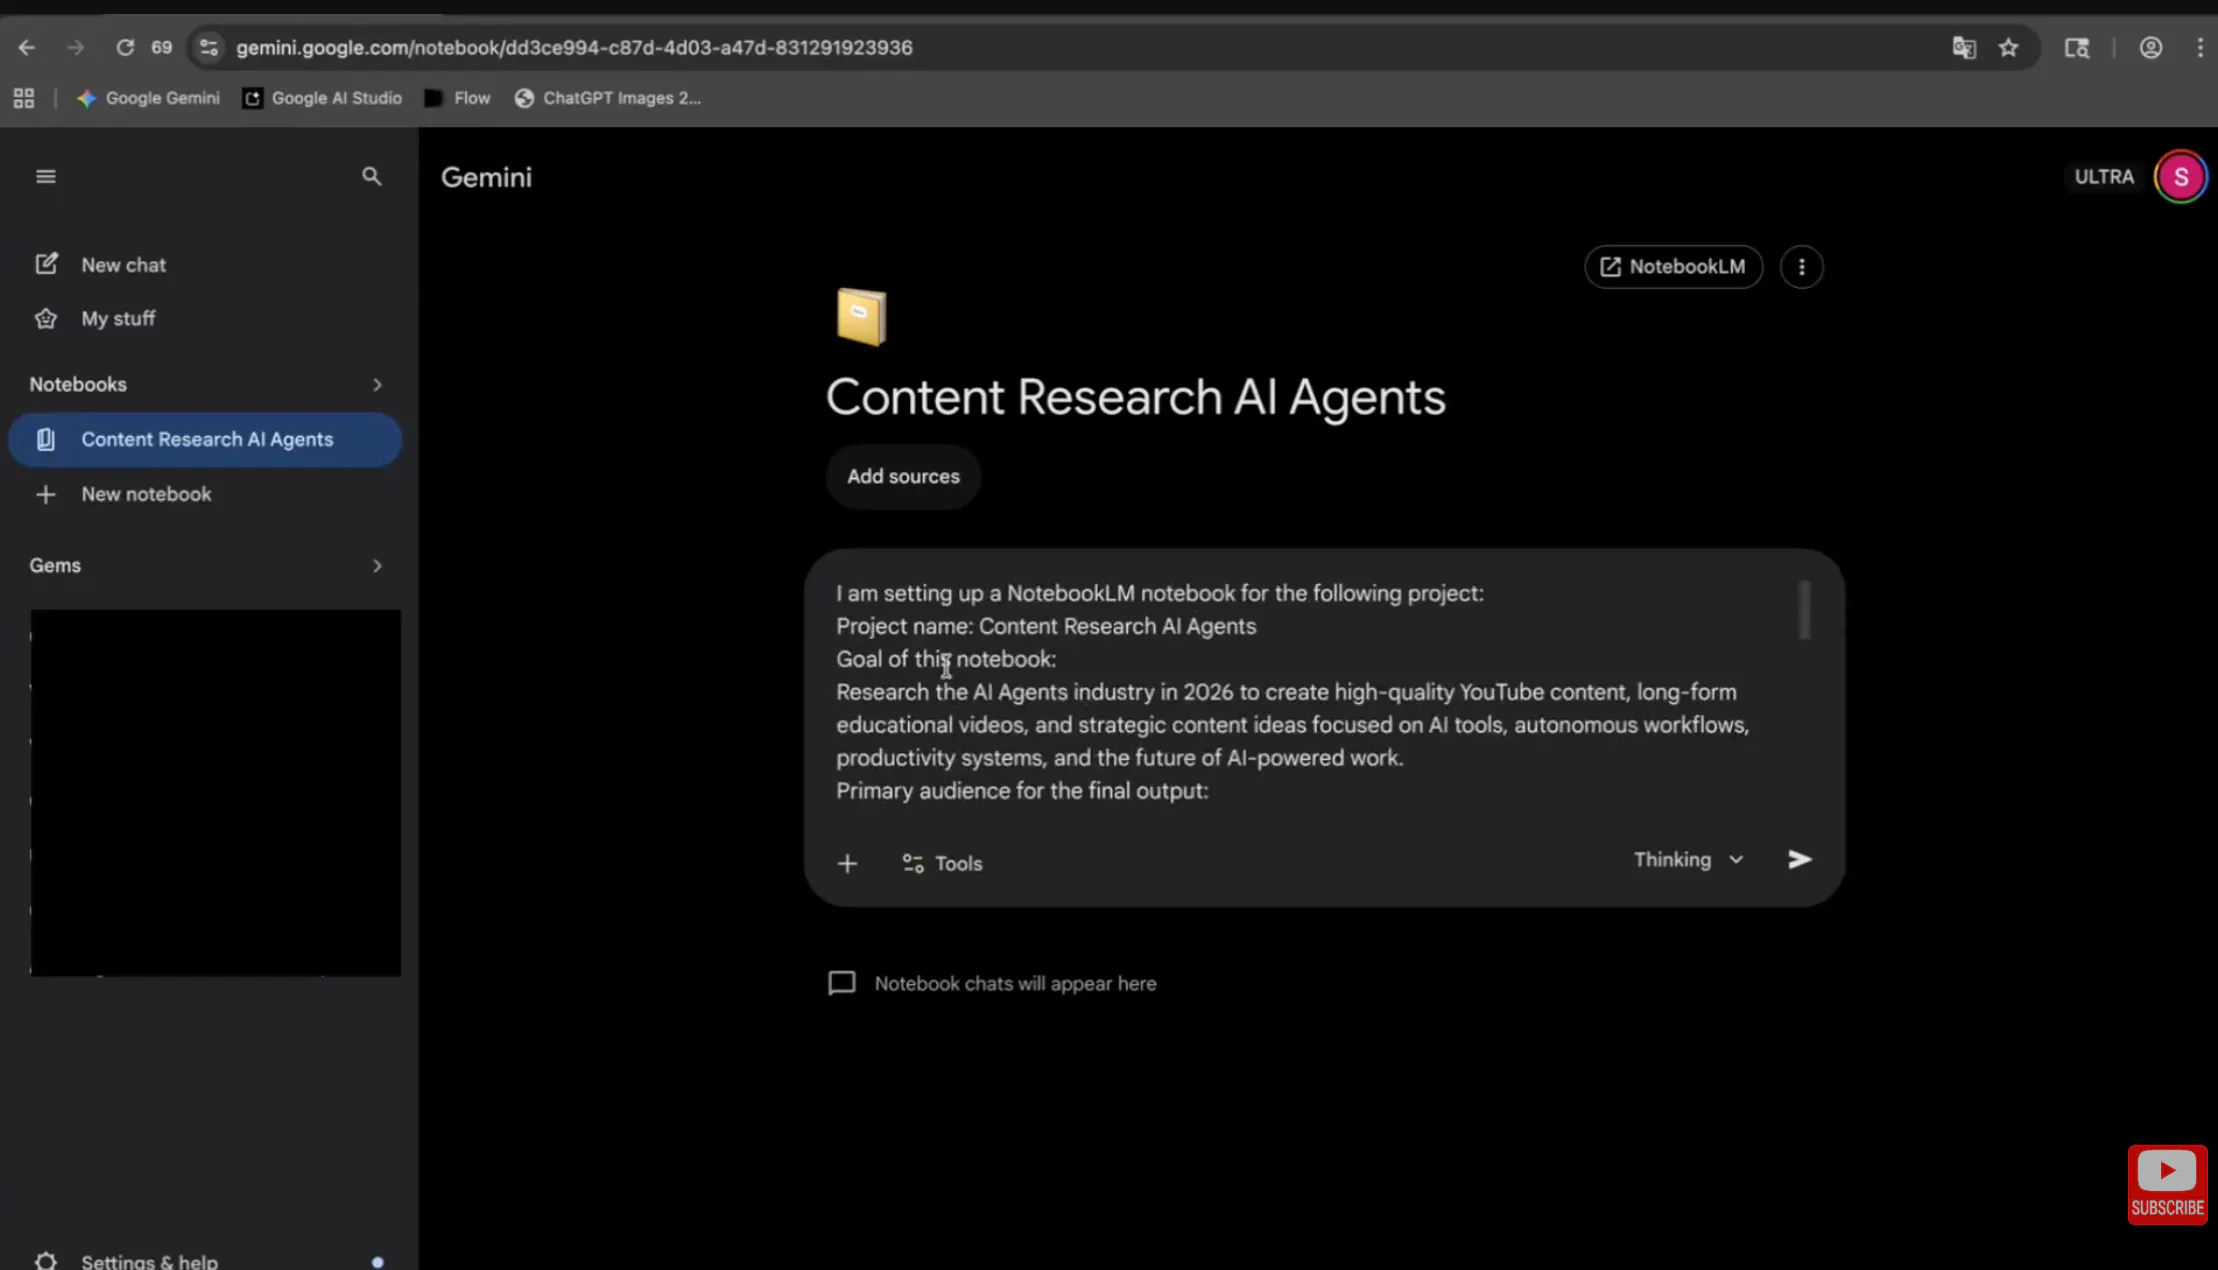The height and width of the screenshot is (1270, 2218).
Task: Click the YouTube Subscribe button
Action: pyautogui.click(x=2167, y=1185)
